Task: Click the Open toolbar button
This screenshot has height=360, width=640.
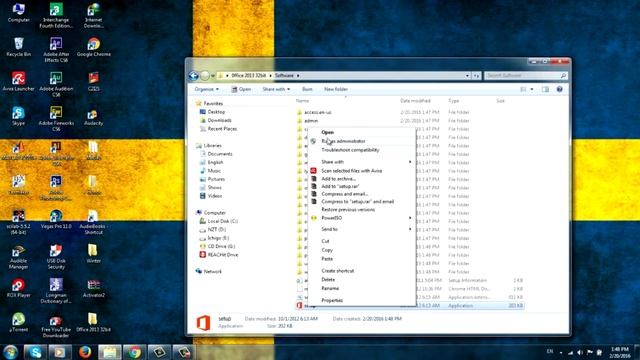Action: pos(241,89)
